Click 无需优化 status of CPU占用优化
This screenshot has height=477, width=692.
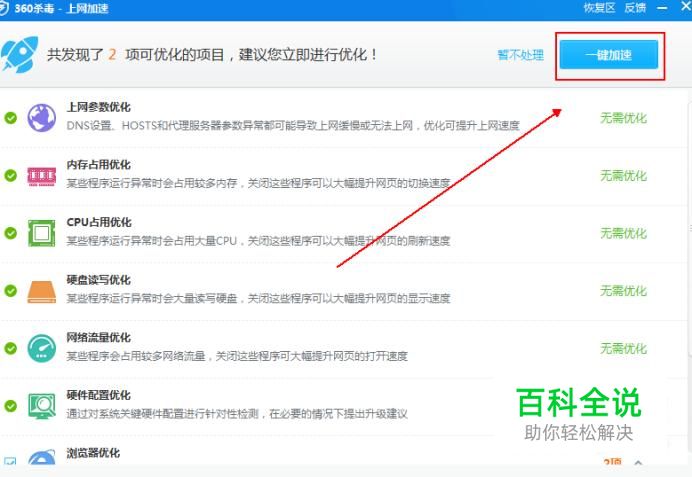[x=623, y=233]
